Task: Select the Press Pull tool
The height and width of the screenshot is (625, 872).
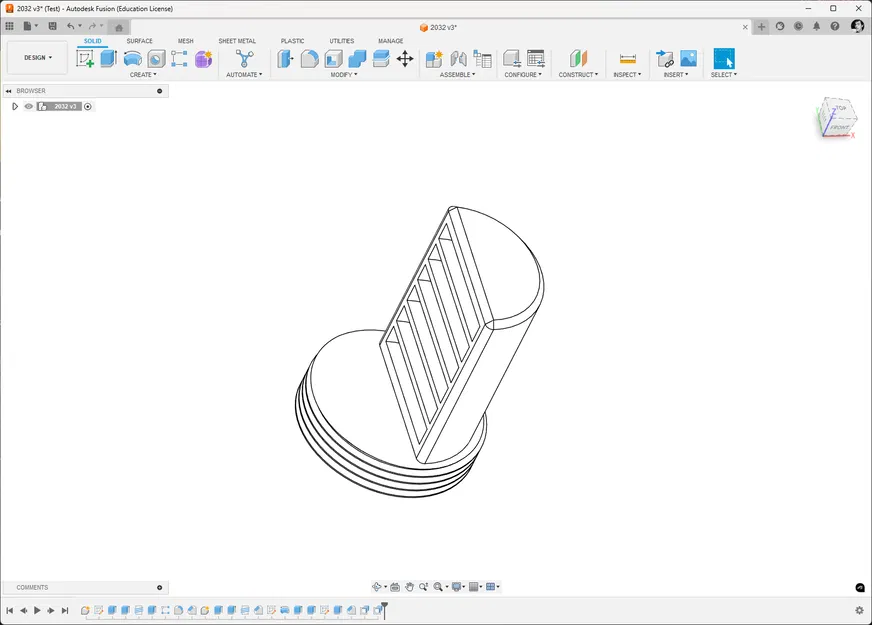Action: (x=285, y=58)
